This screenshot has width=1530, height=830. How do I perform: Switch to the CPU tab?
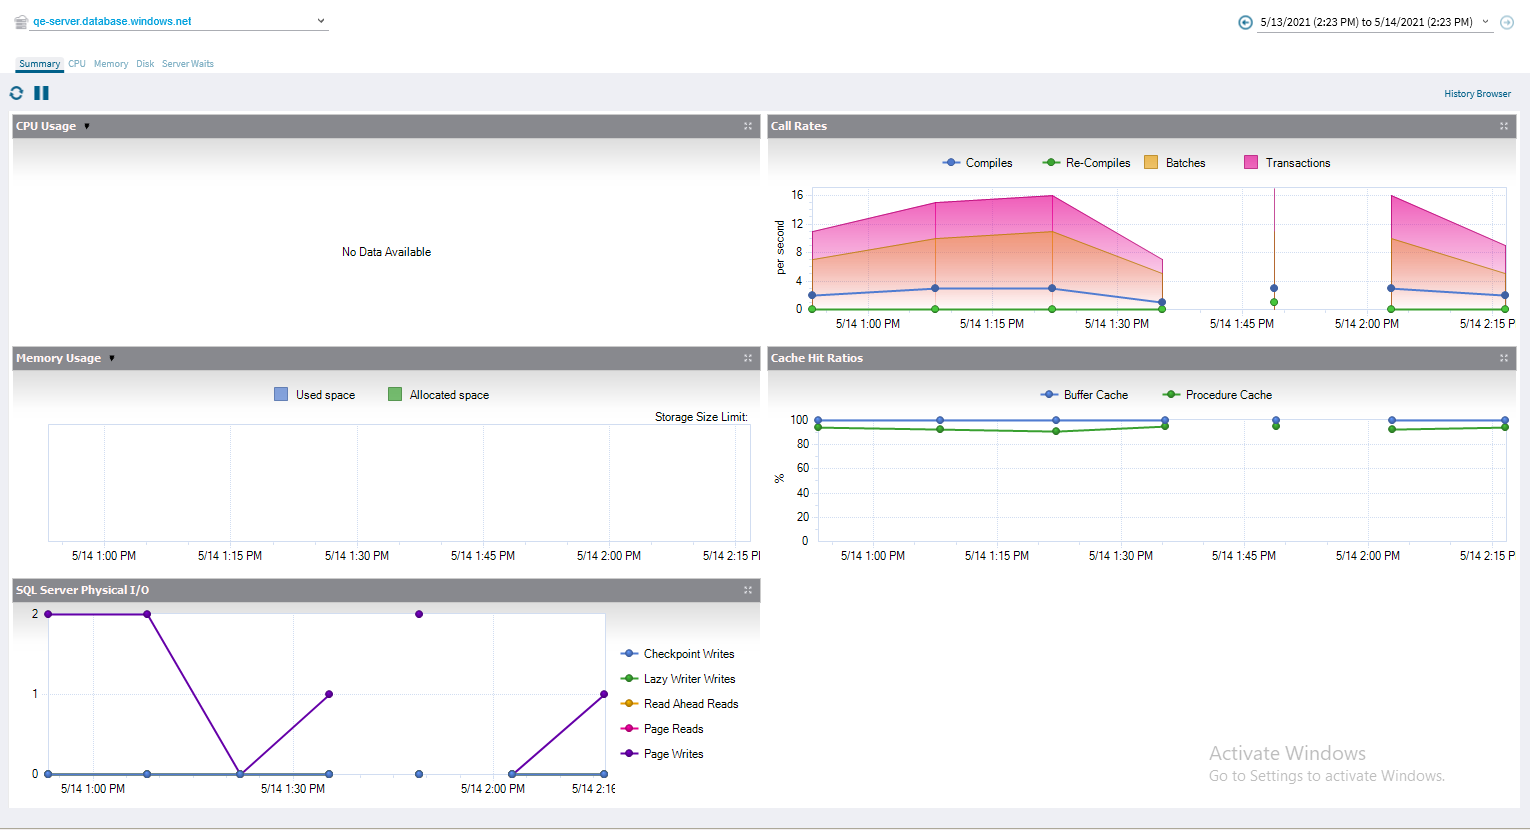pos(77,64)
